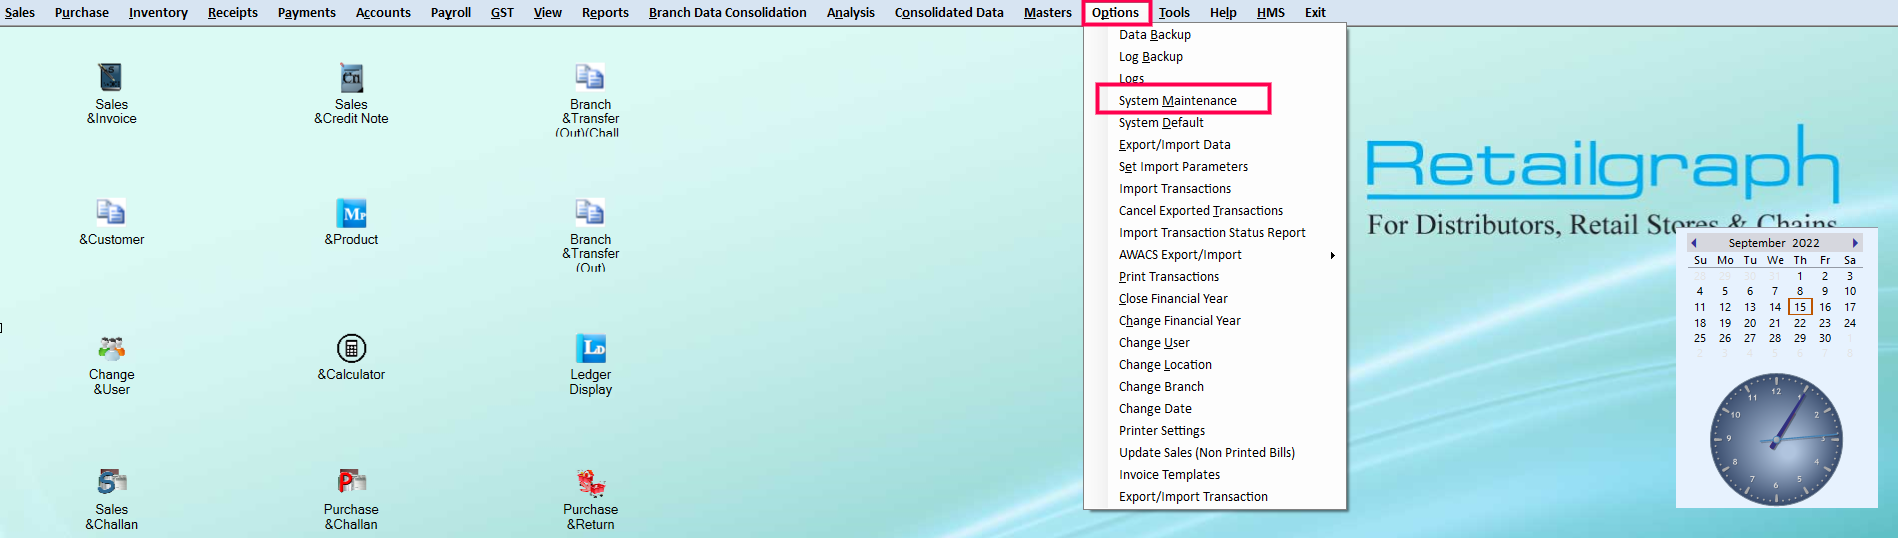Open the Tools menu
Viewport: 1898px width, 538px height.
coord(1174,13)
